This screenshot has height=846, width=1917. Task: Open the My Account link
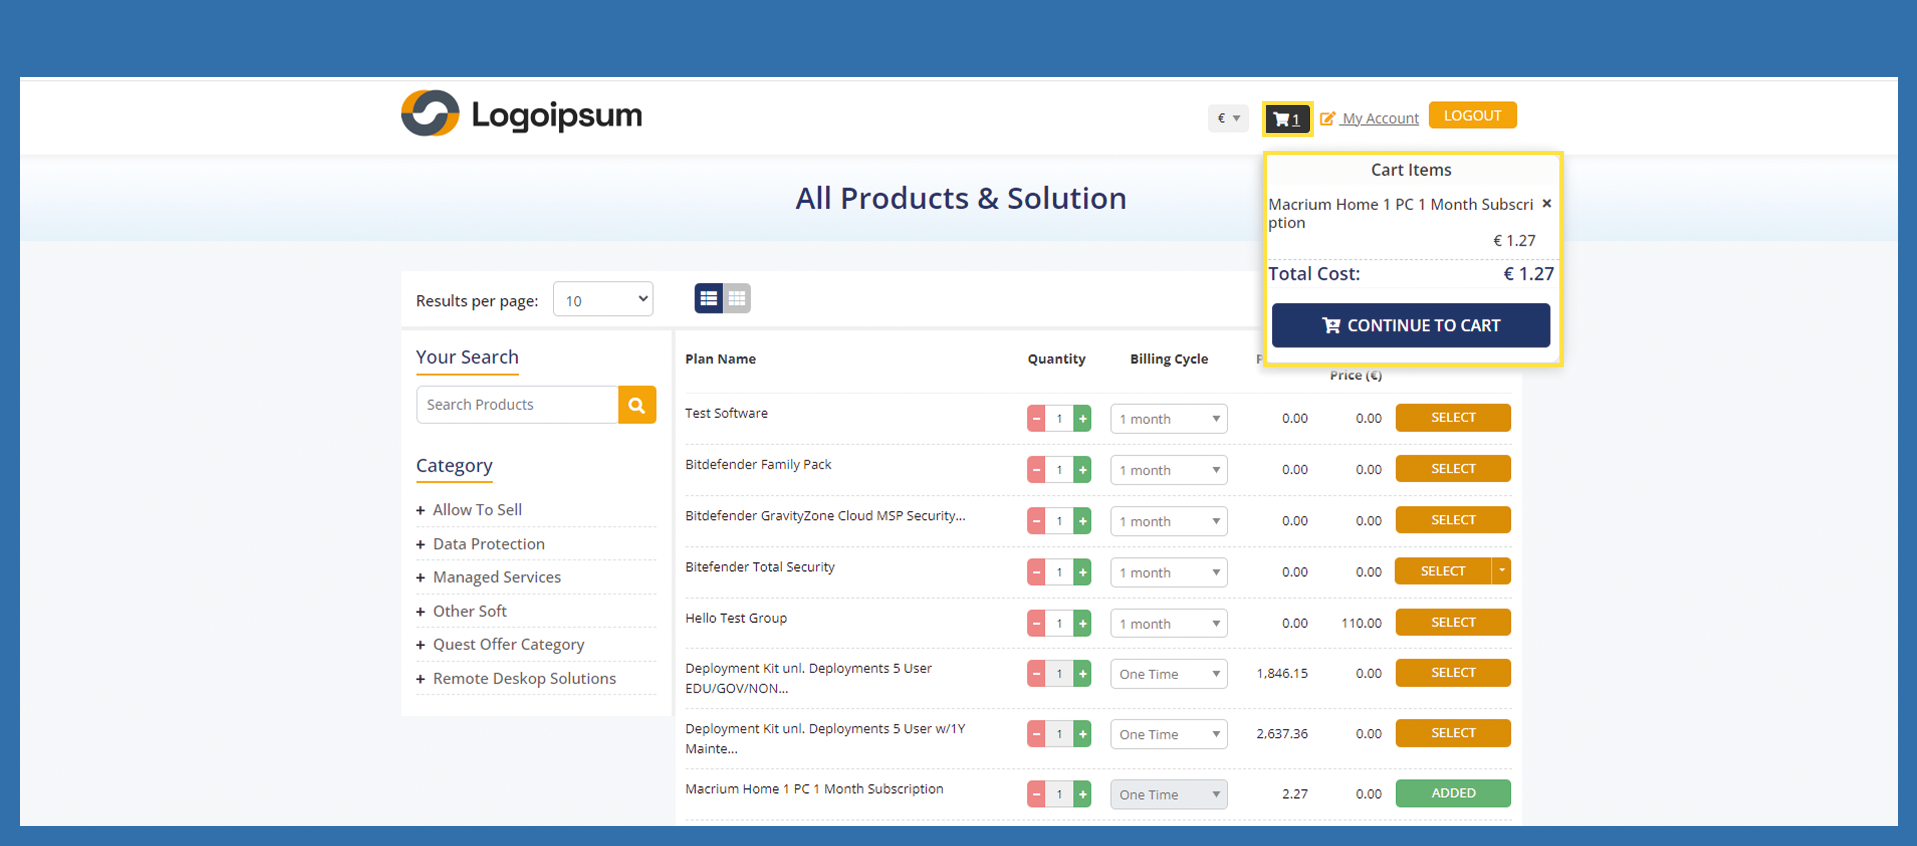(x=1379, y=118)
